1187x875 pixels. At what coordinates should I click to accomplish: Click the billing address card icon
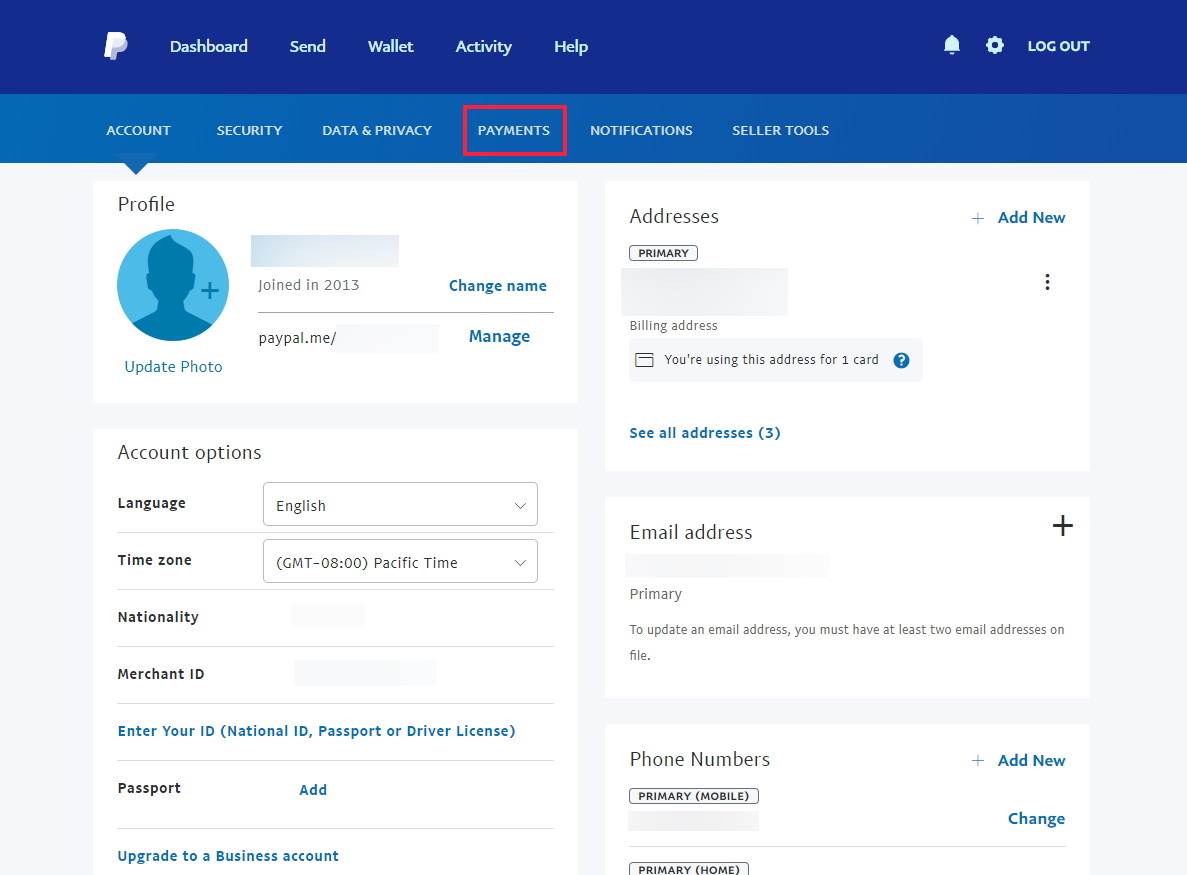[x=645, y=359]
